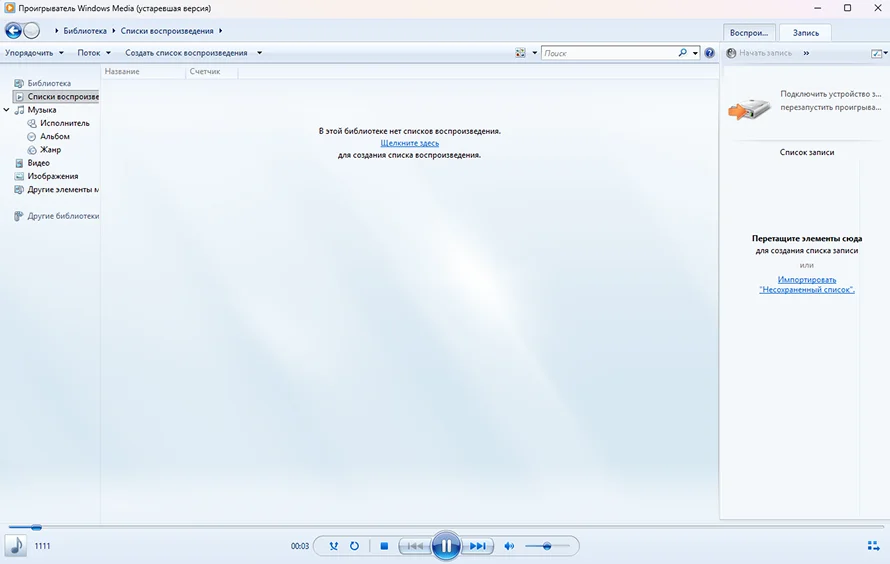Open the Упорядочить dropdown menu
The height and width of the screenshot is (564, 890).
coord(34,53)
